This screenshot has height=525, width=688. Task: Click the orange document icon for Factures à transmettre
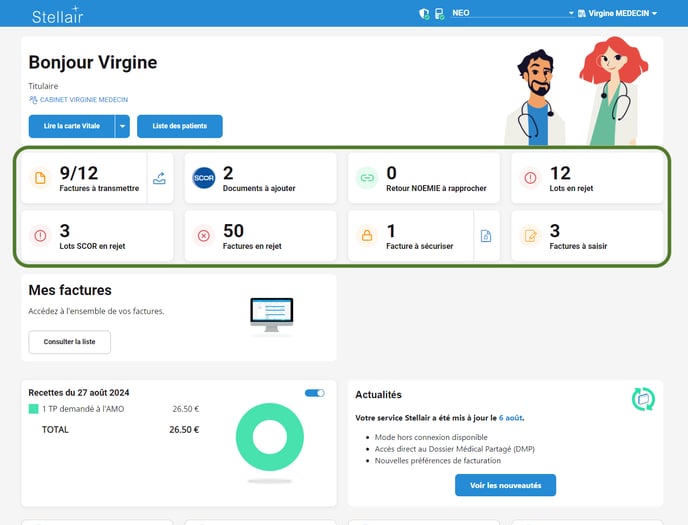[40, 178]
